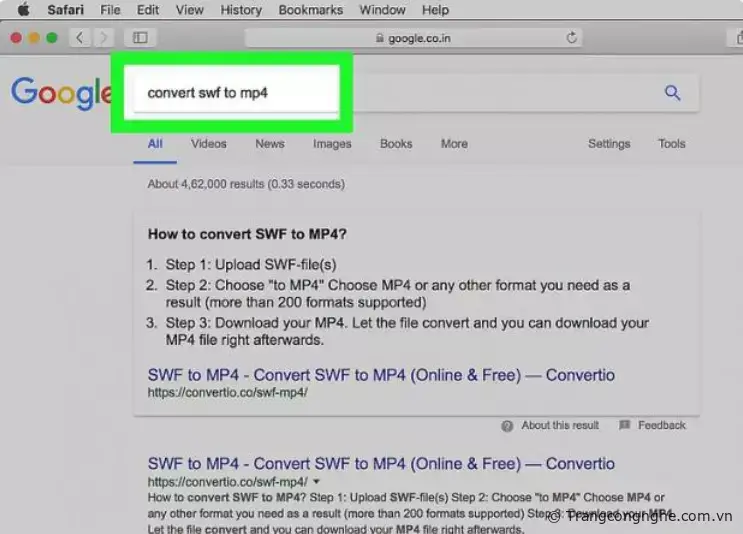This screenshot has width=743, height=534.
Task: Expand the More search categories dropdown
Action: click(x=454, y=144)
